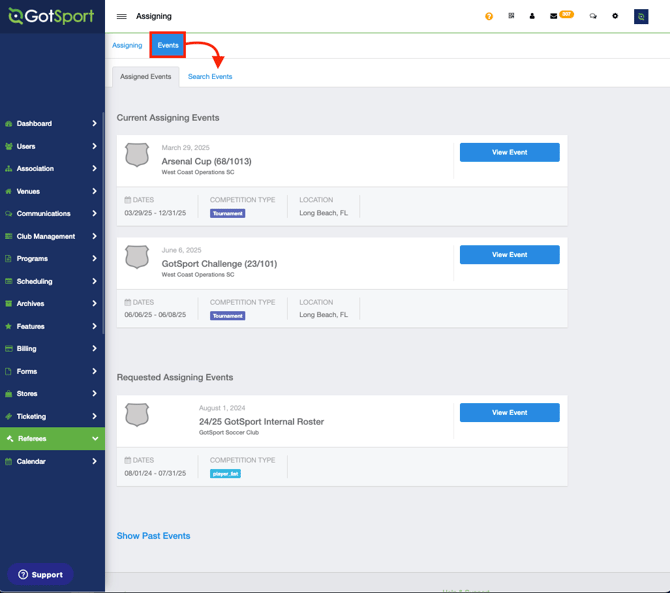The height and width of the screenshot is (593, 670).
Task: Click the mail notification count badge
Action: click(x=566, y=14)
